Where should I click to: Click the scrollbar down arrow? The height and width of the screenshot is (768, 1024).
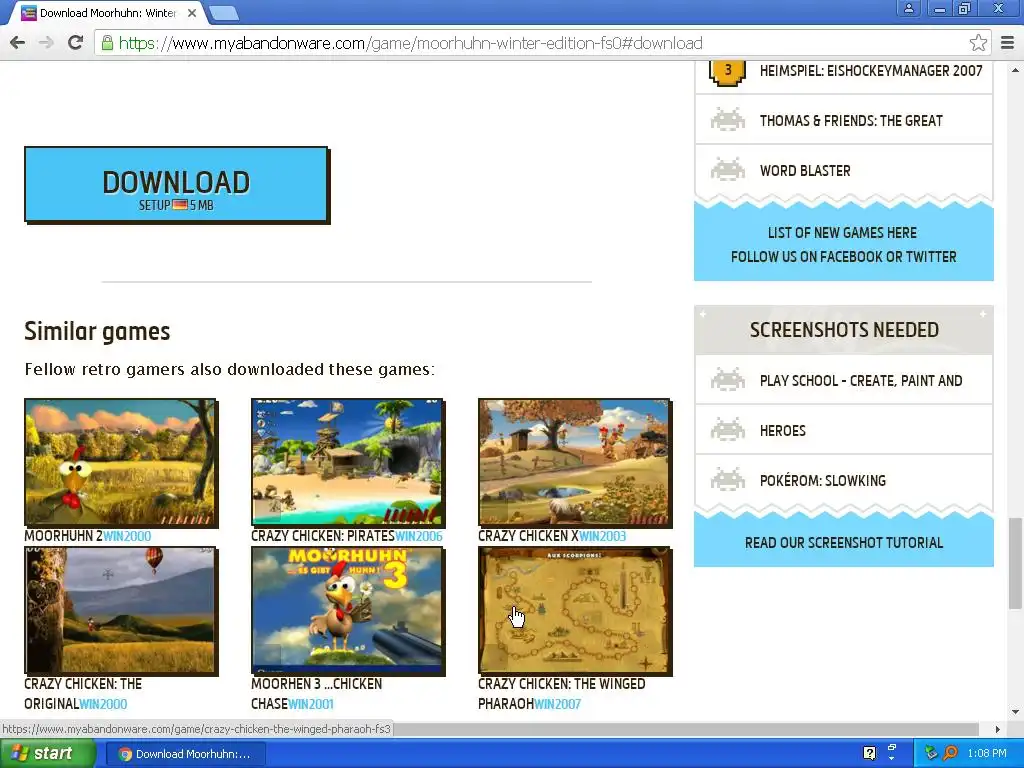(x=1016, y=712)
